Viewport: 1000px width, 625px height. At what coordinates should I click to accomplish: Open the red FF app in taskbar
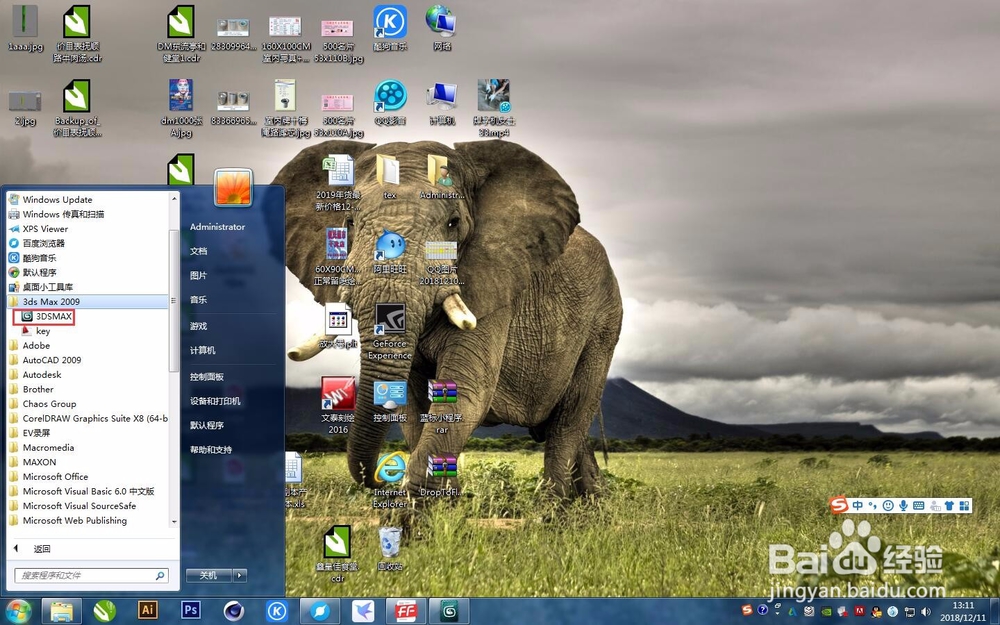tap(405, 611)
